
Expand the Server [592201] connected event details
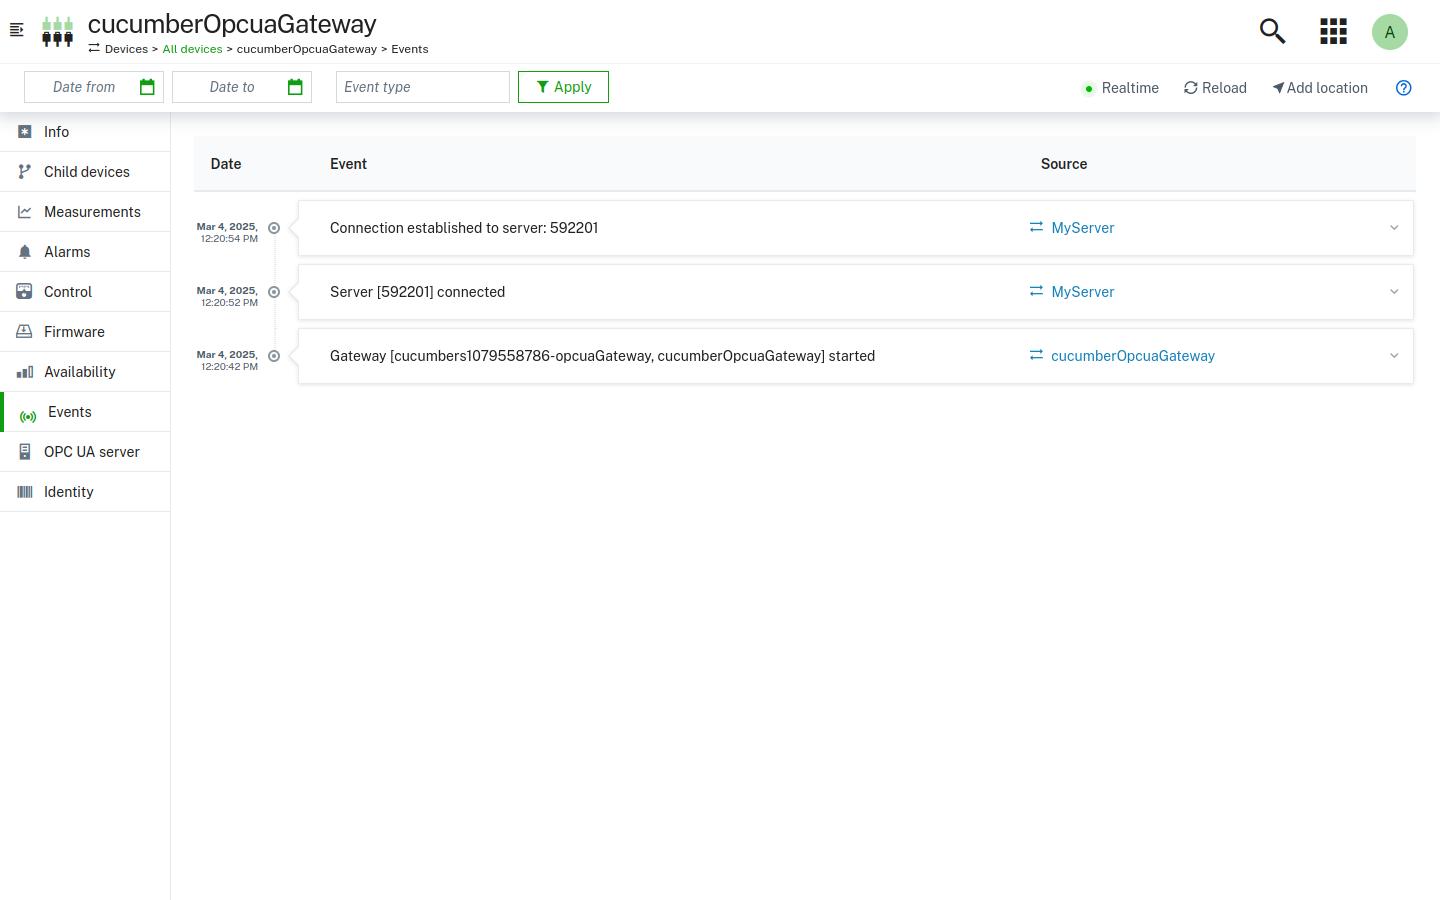pos(1394,291)
